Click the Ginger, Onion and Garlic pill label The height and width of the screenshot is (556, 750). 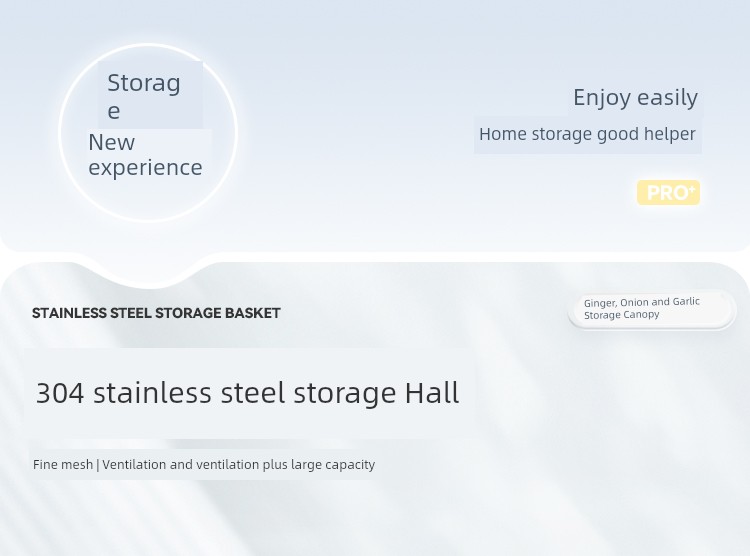(651, 309)
